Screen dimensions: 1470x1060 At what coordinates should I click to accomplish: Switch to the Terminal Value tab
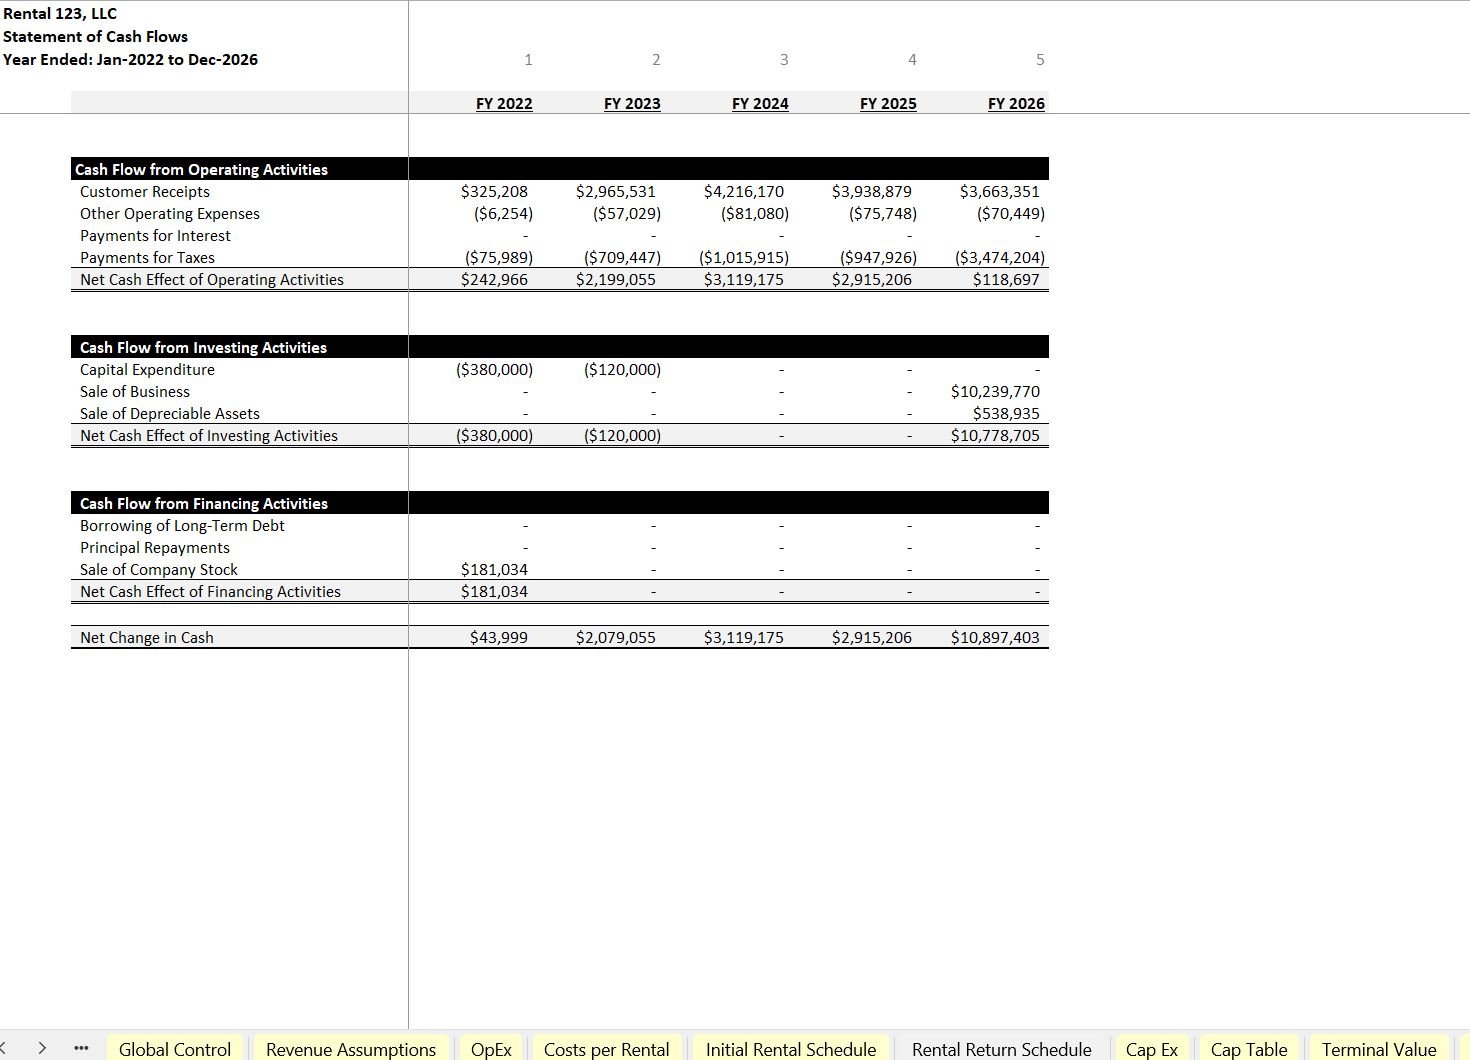click(x=1378, y=1049)
